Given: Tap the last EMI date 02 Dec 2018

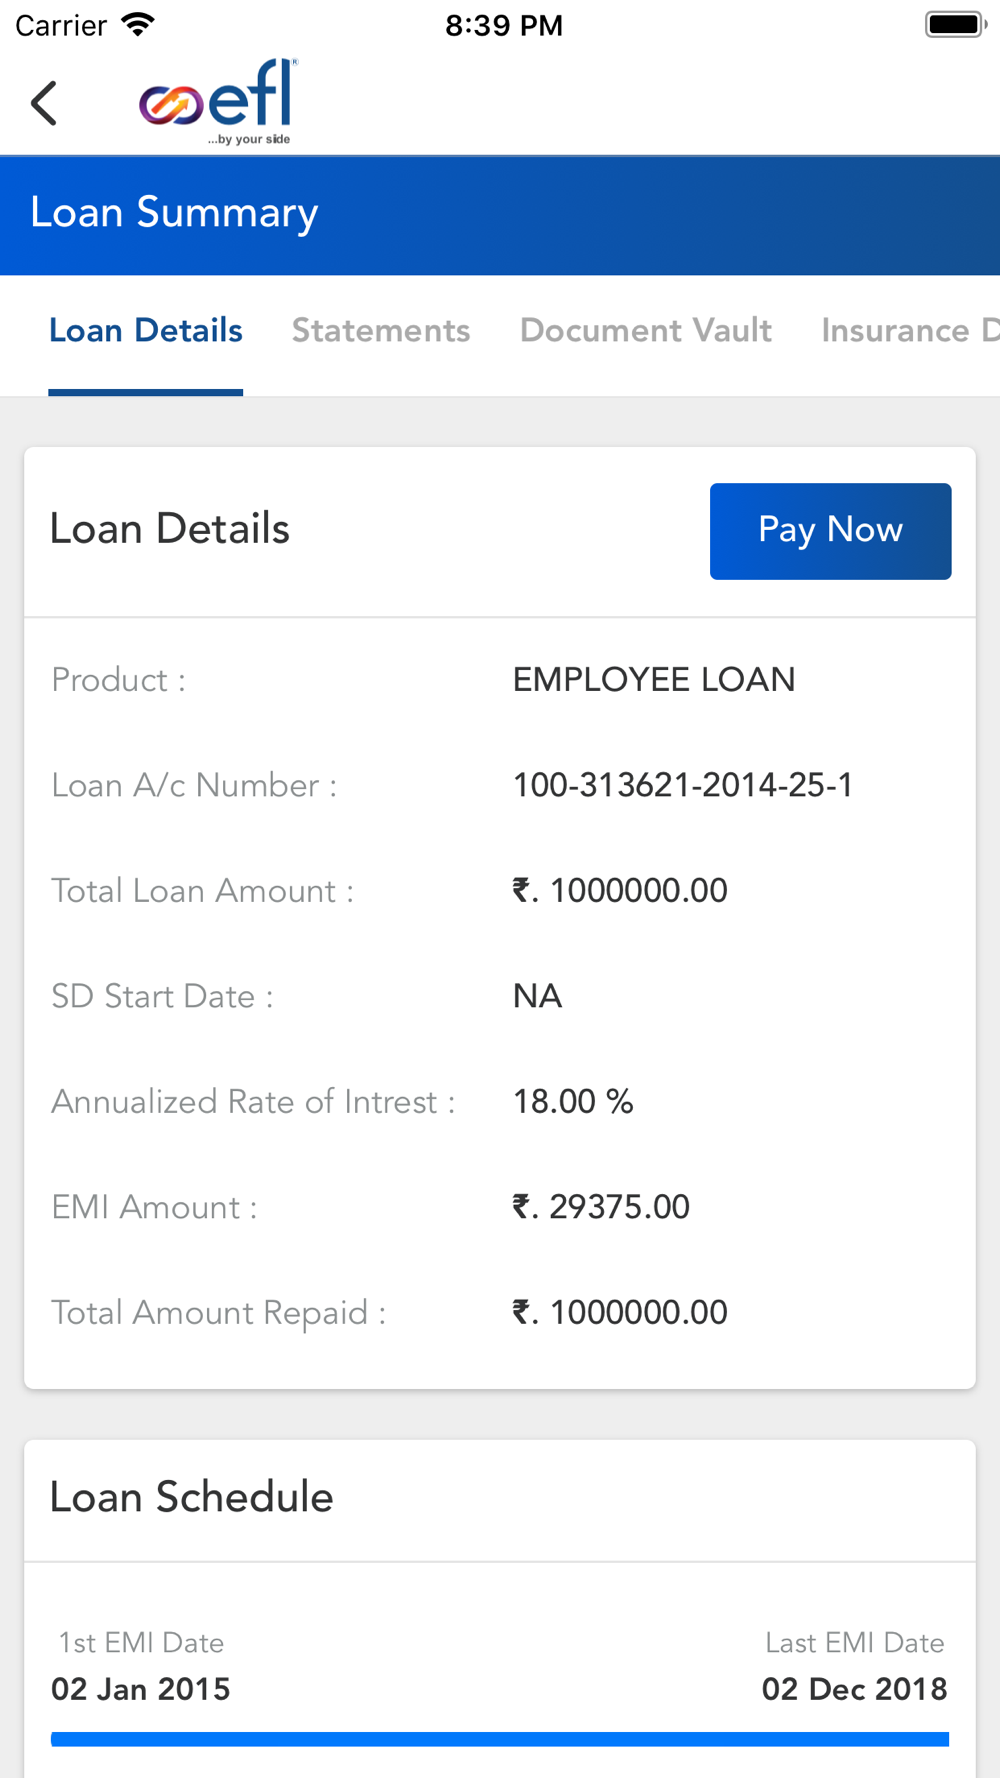Looking at the screenshot, I should (855, 1689).
